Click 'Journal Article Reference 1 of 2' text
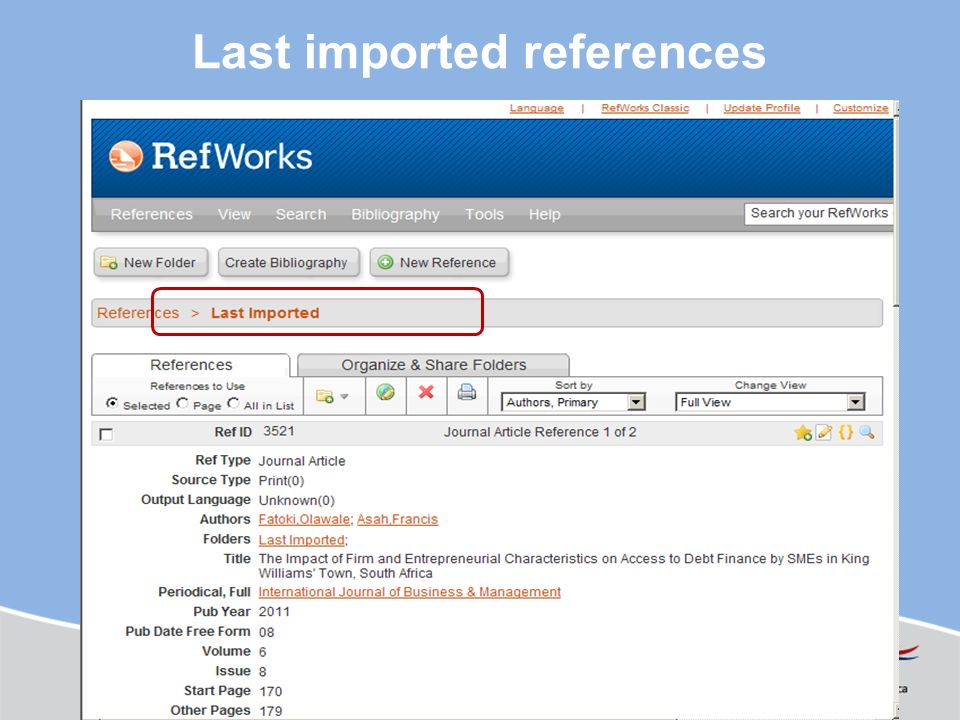Viewport: 960px width, 720px height. click(540, 432)
